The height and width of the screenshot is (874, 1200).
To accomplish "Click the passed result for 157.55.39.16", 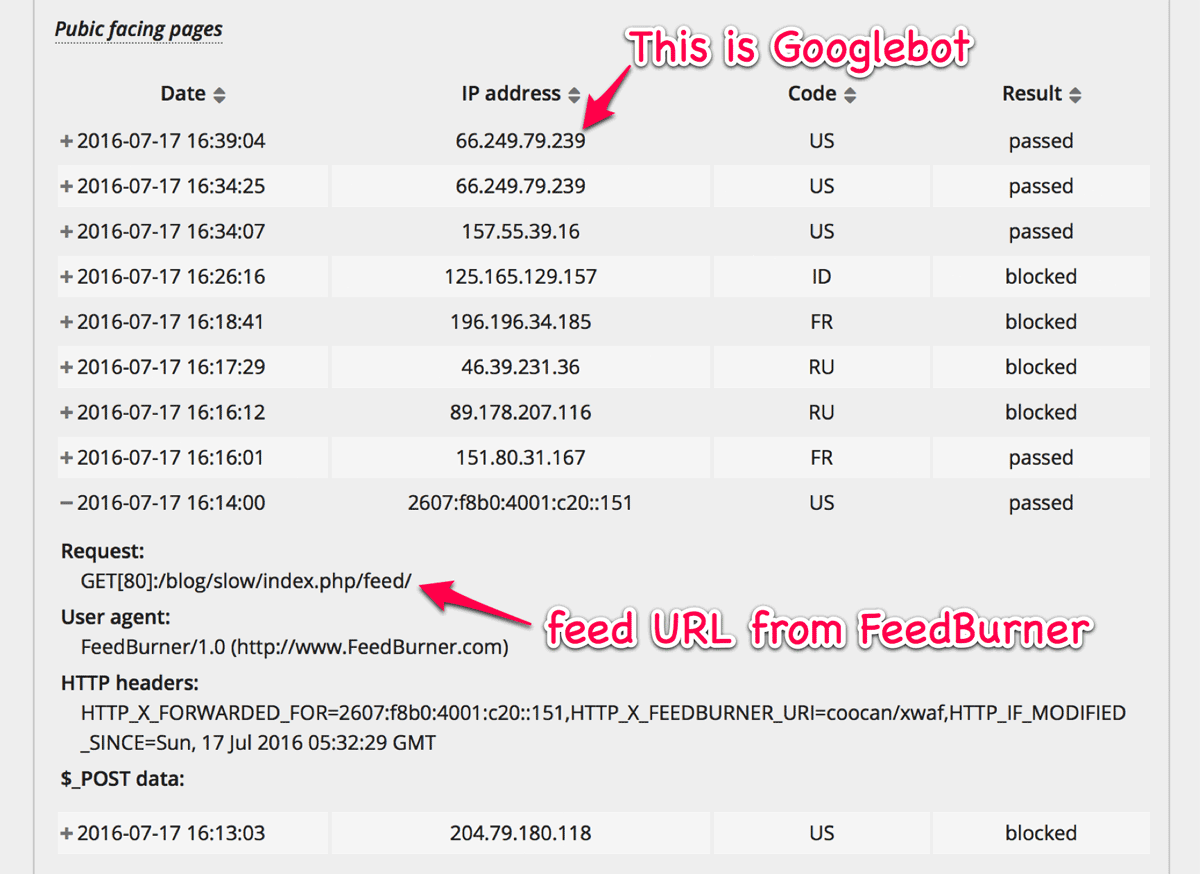I will (1041, 231).
